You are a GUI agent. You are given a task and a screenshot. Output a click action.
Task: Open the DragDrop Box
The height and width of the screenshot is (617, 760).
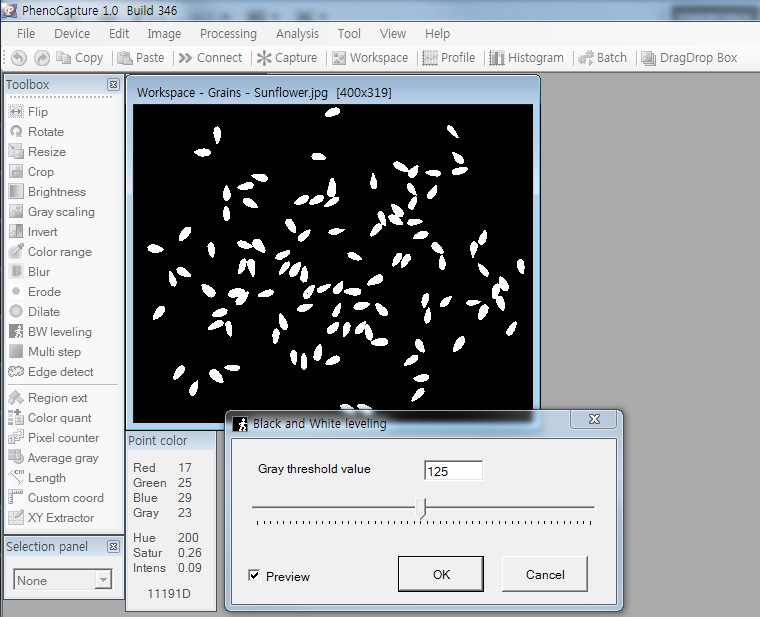click(689, 58)
